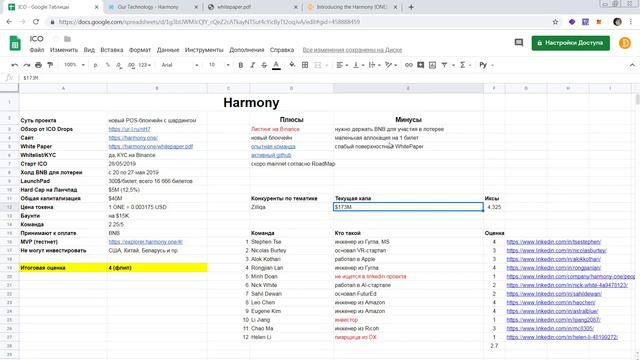640x360 pixels.
Task: Open the comments history icon
Action: [519, 42]
